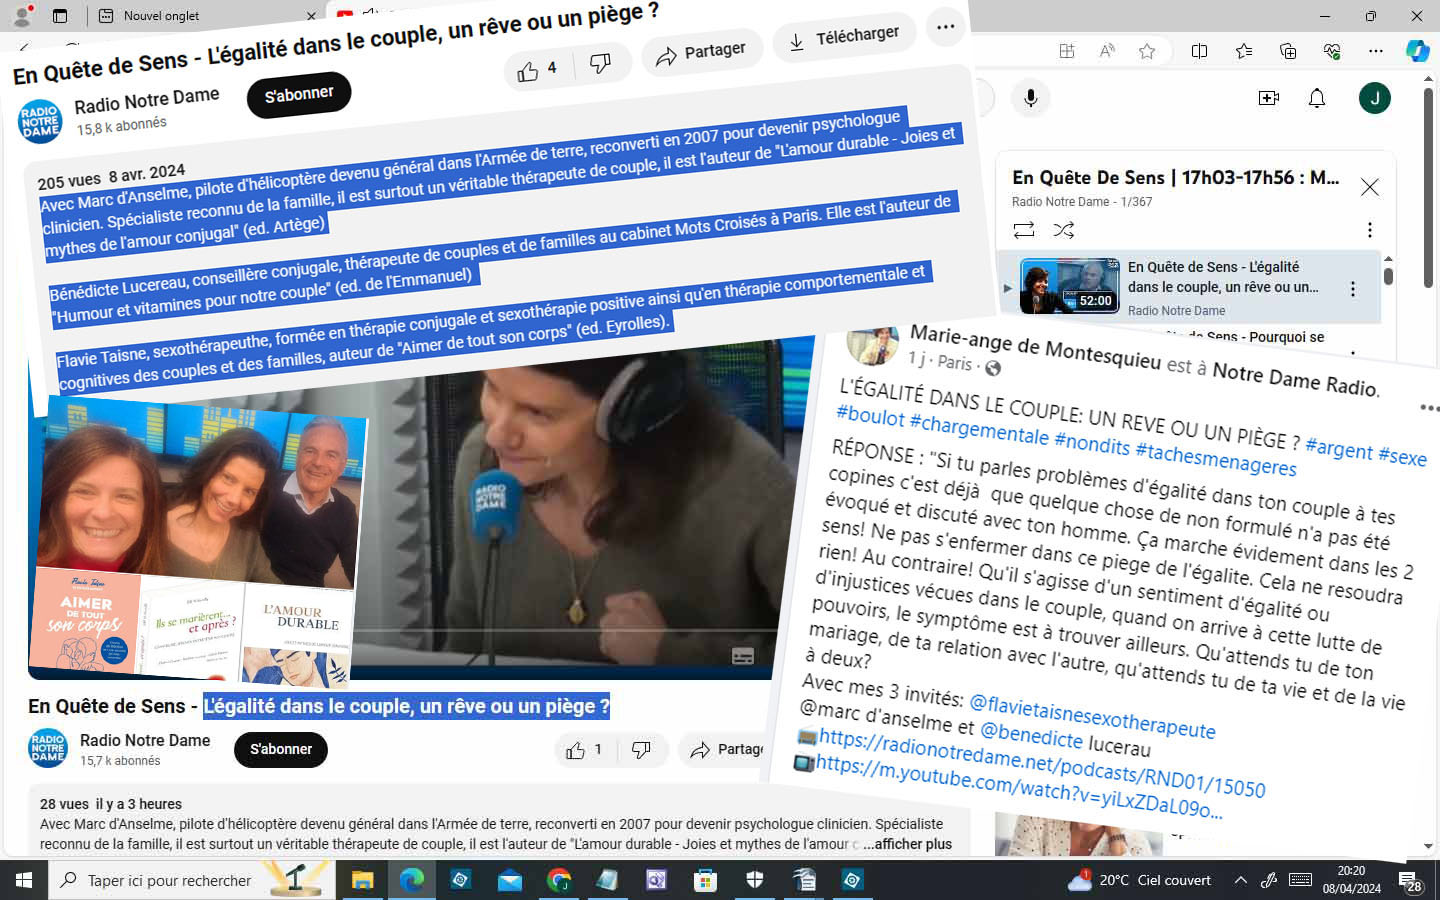The image size is (1440, 900).
Task: Dislike the video beside the 1 like count
Action: [642, 750]
